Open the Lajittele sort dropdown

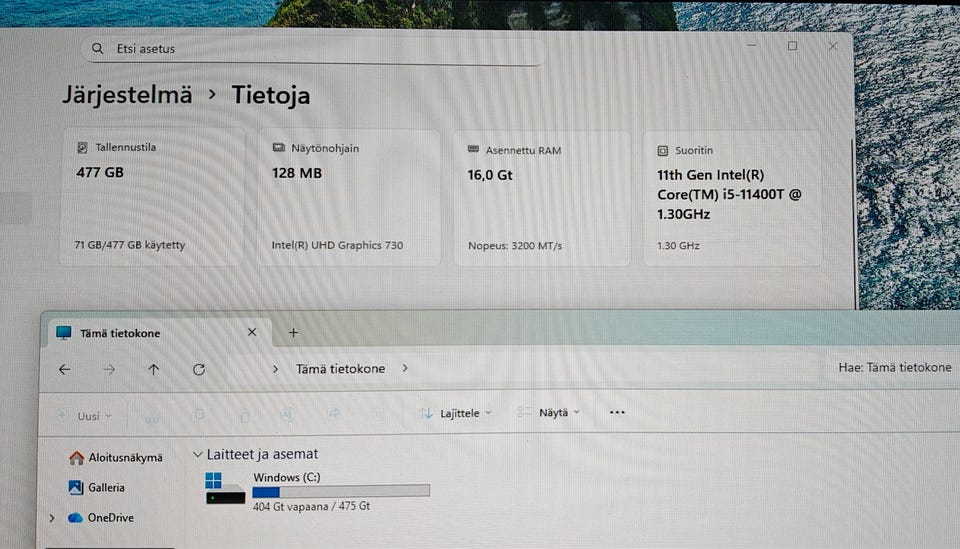click(457, 413)
